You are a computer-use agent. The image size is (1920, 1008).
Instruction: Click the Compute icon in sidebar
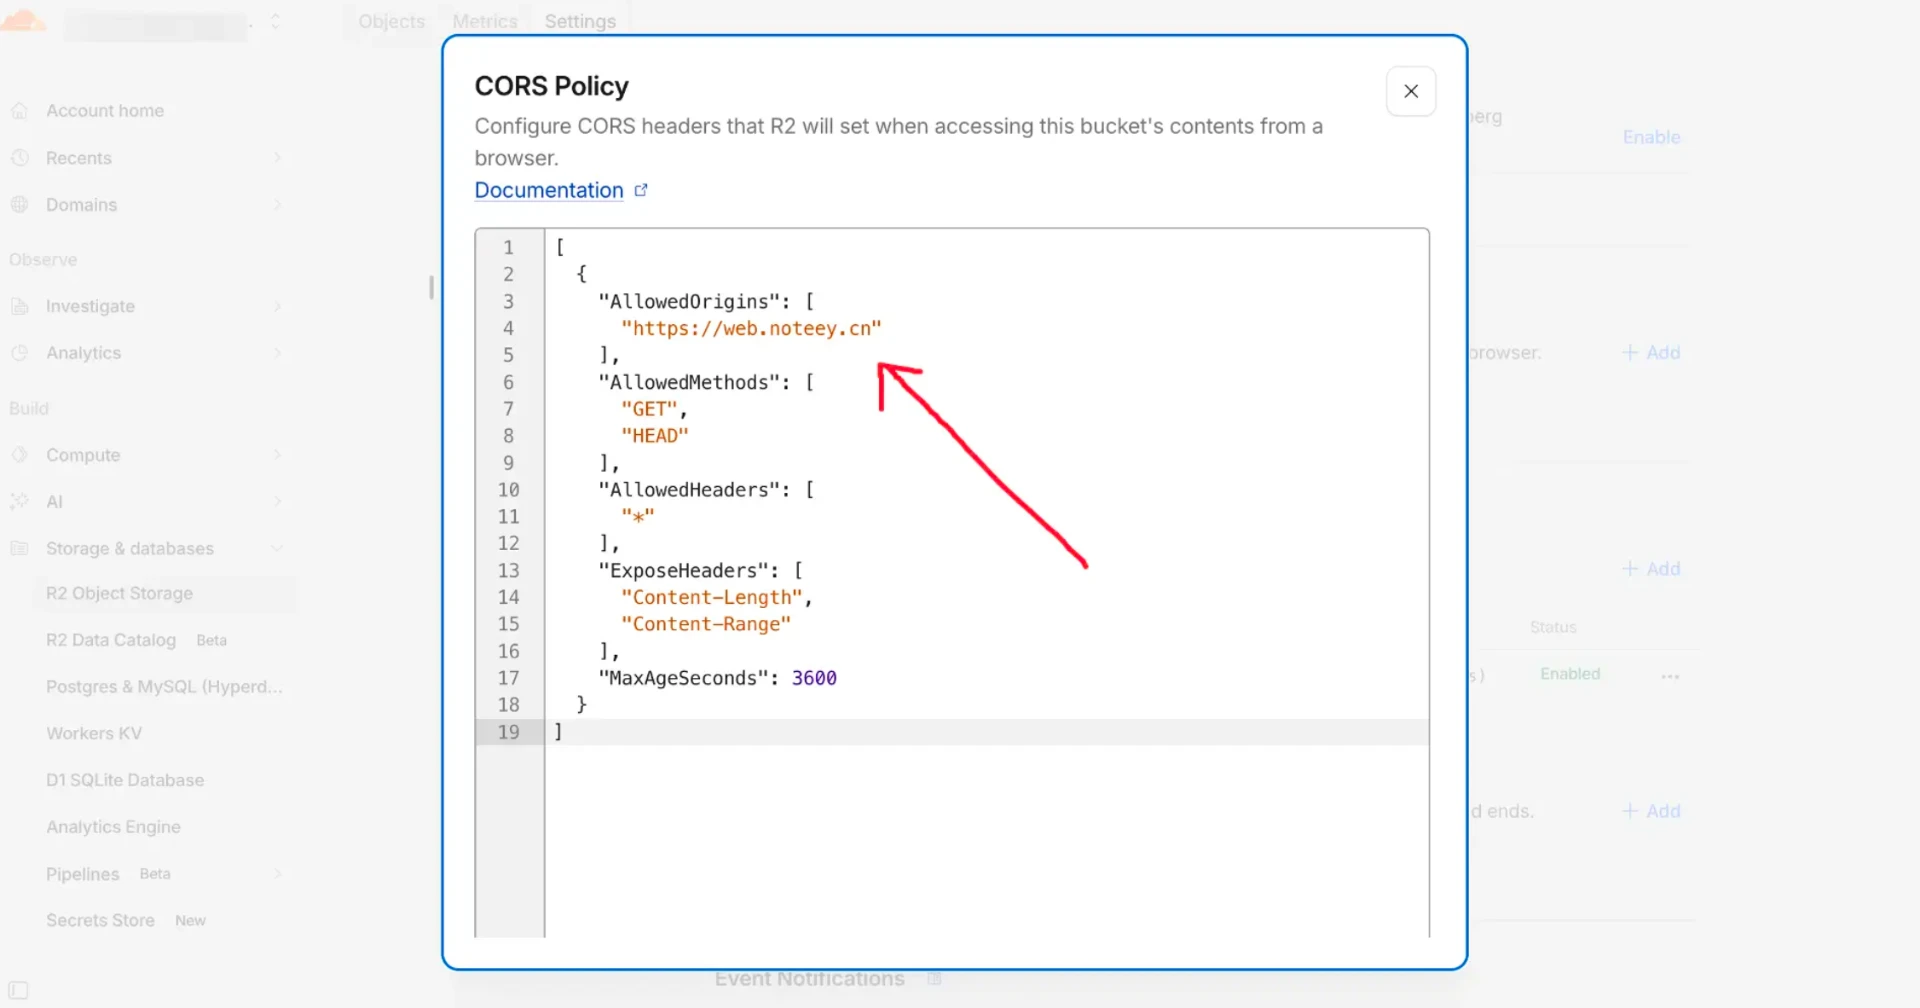pyautogui.click(x=19, y=455)
